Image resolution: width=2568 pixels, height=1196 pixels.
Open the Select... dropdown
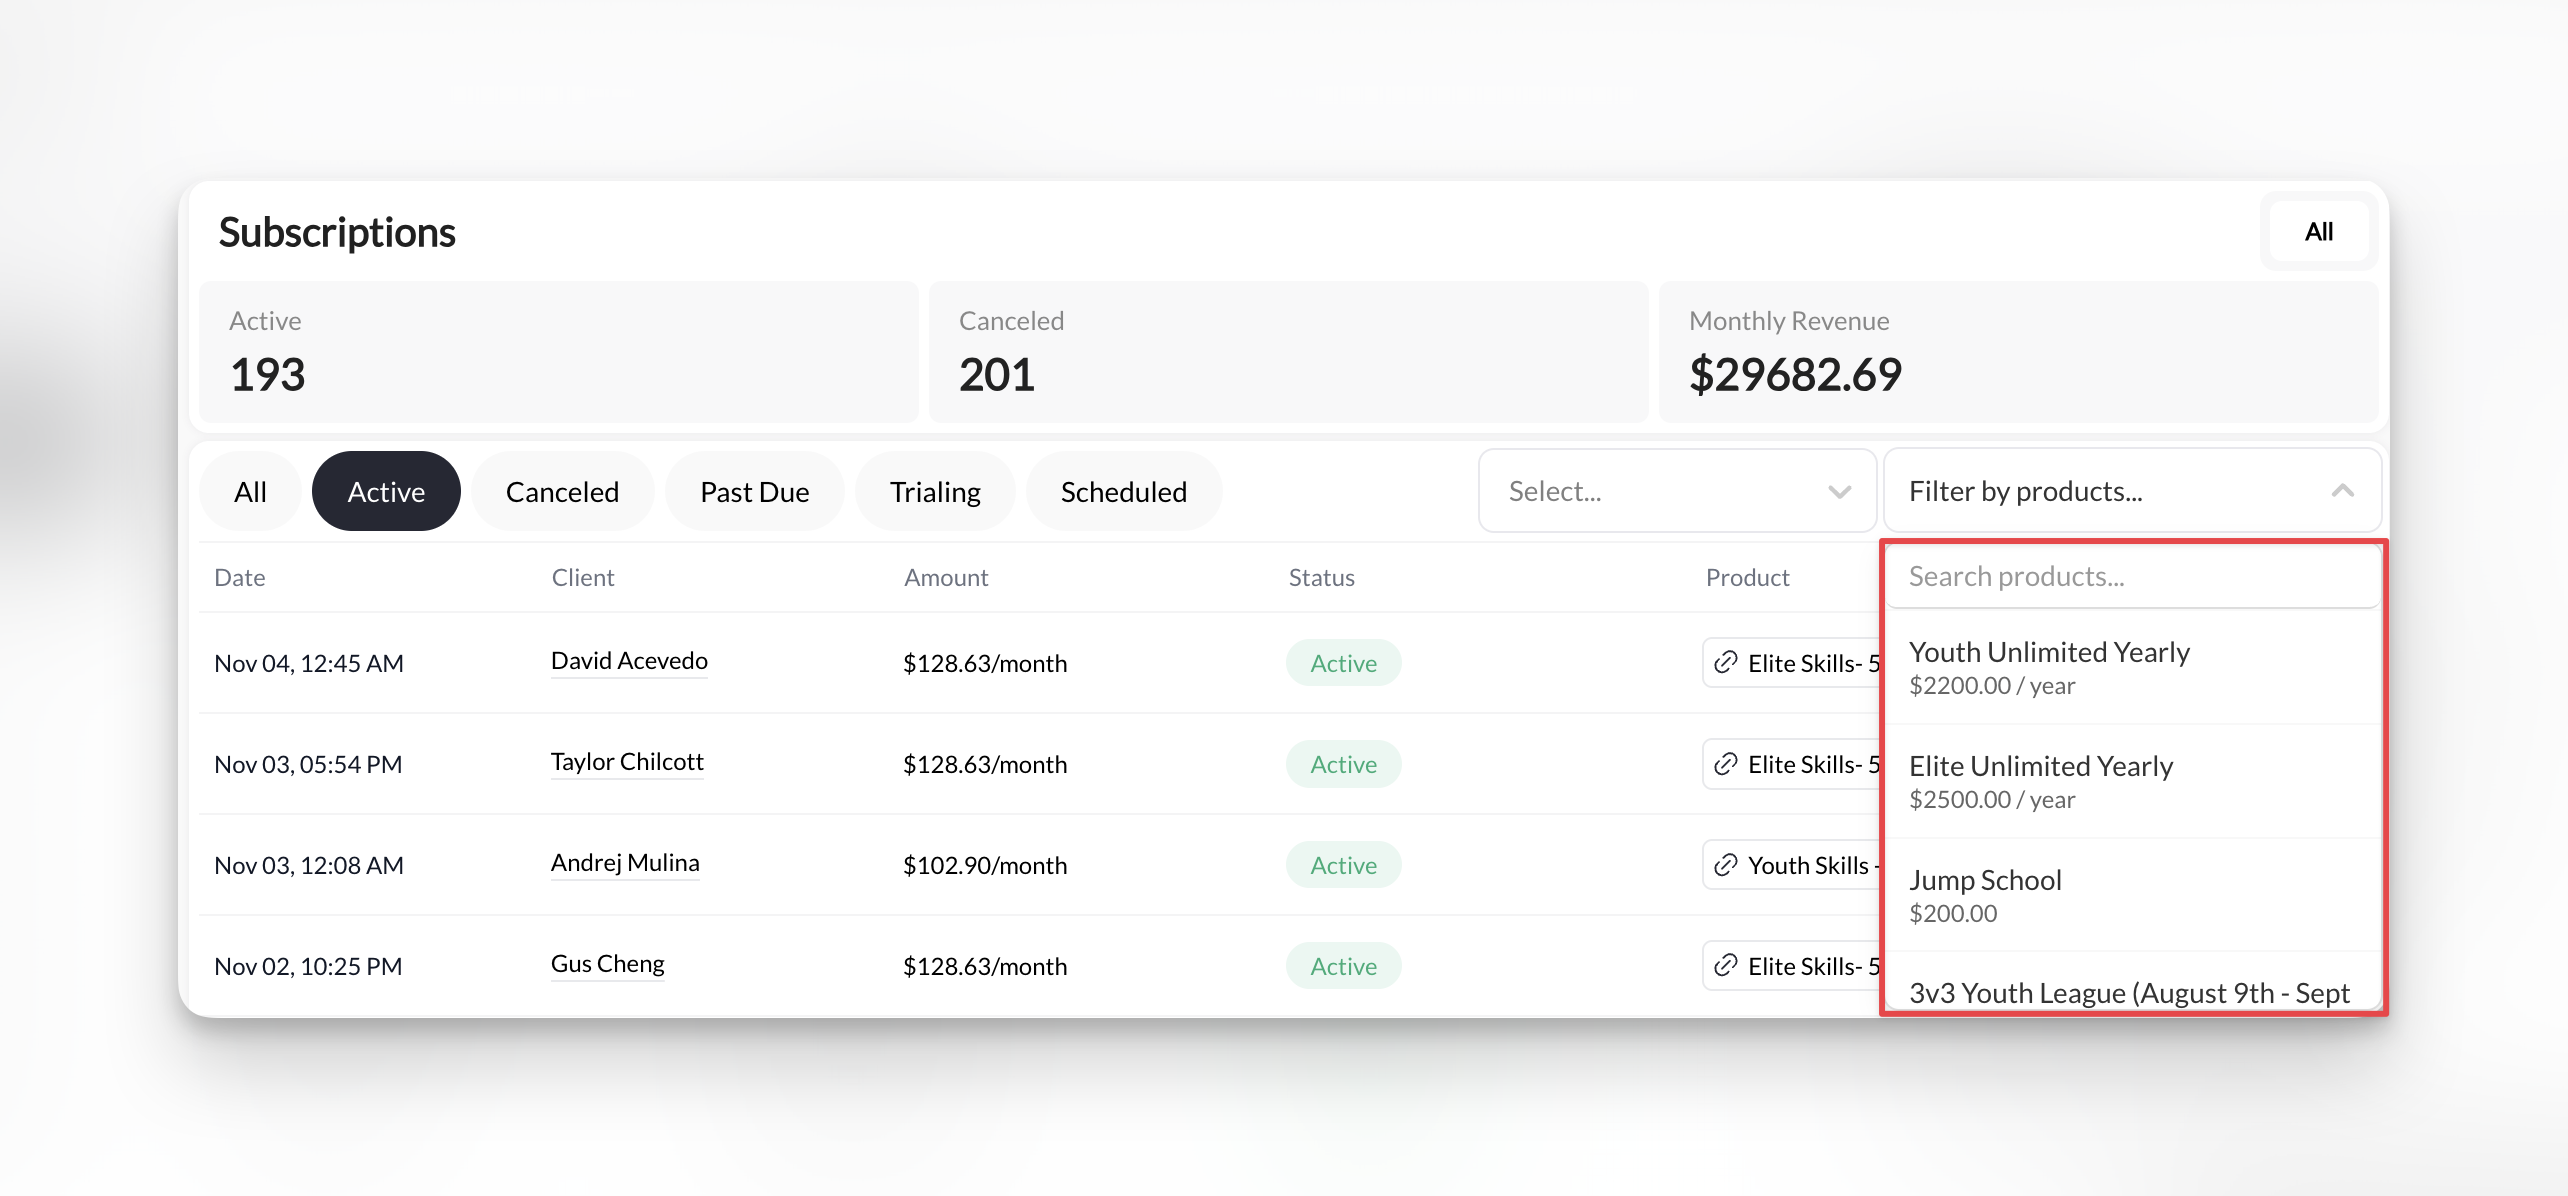click(1676, 491)
